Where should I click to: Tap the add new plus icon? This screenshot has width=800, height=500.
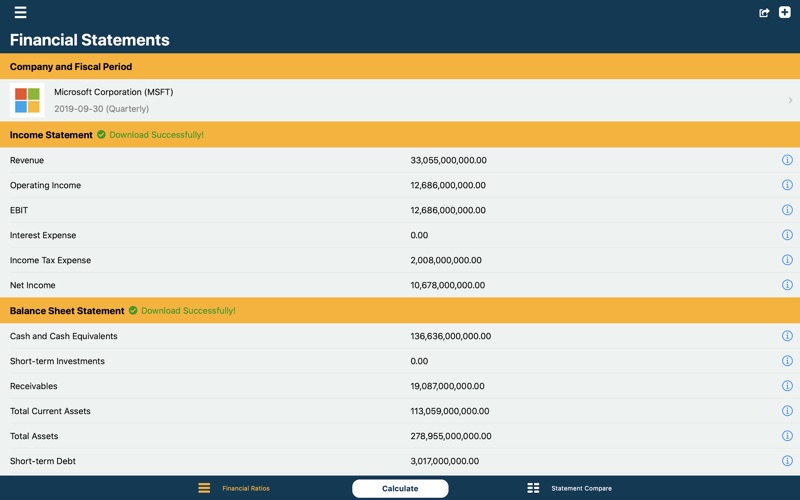[x=785, y=12]
